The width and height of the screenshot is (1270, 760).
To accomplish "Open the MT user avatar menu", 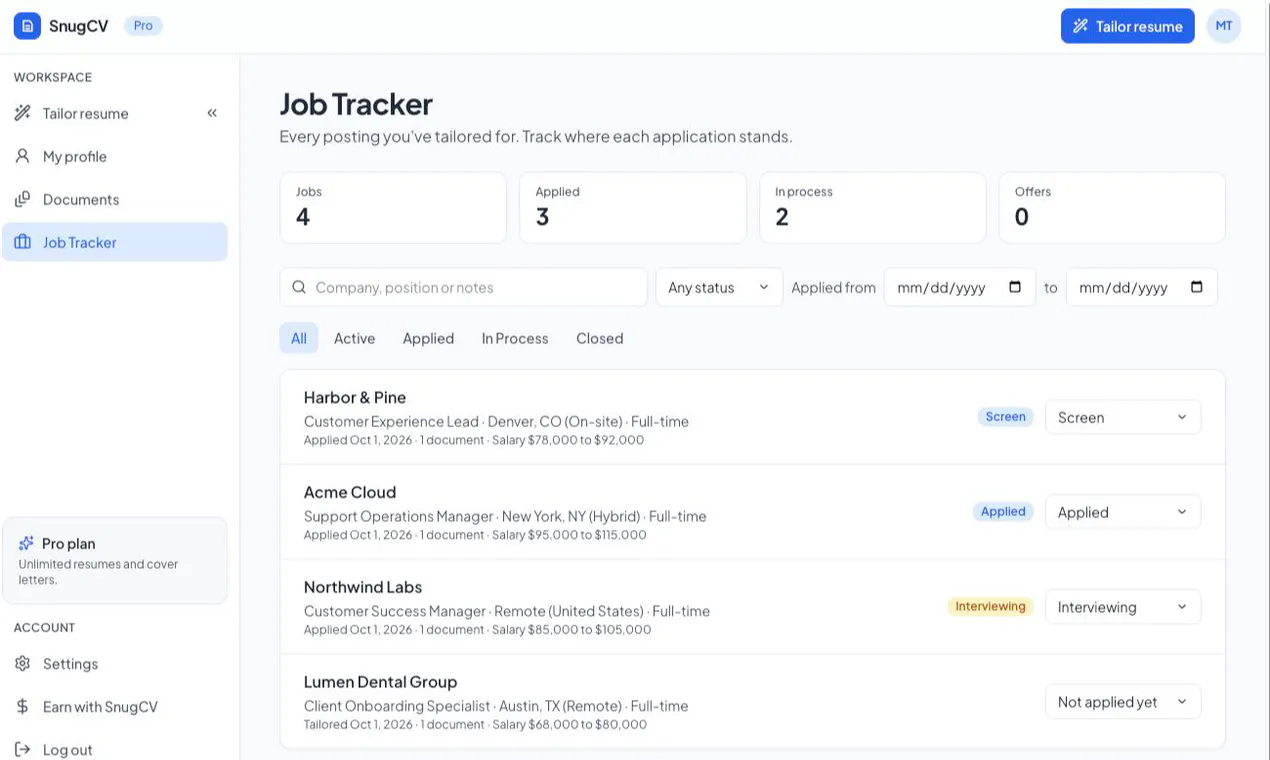I will [1224, 26].
